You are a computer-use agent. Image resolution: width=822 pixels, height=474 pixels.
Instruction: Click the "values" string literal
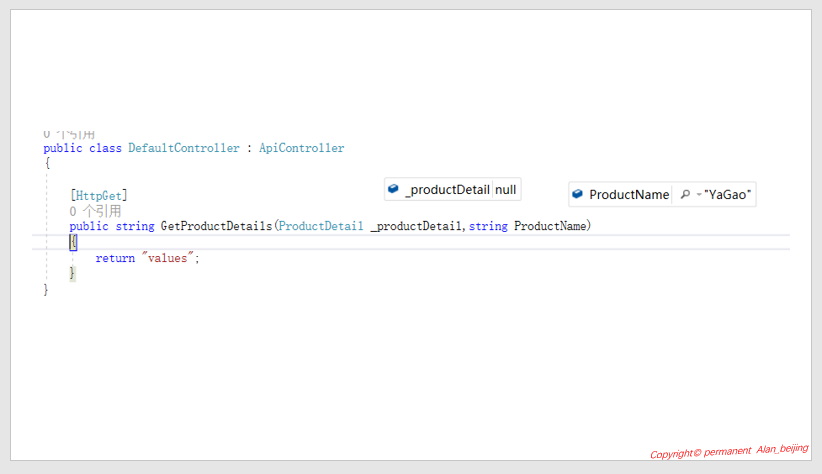tap(167, 257)
